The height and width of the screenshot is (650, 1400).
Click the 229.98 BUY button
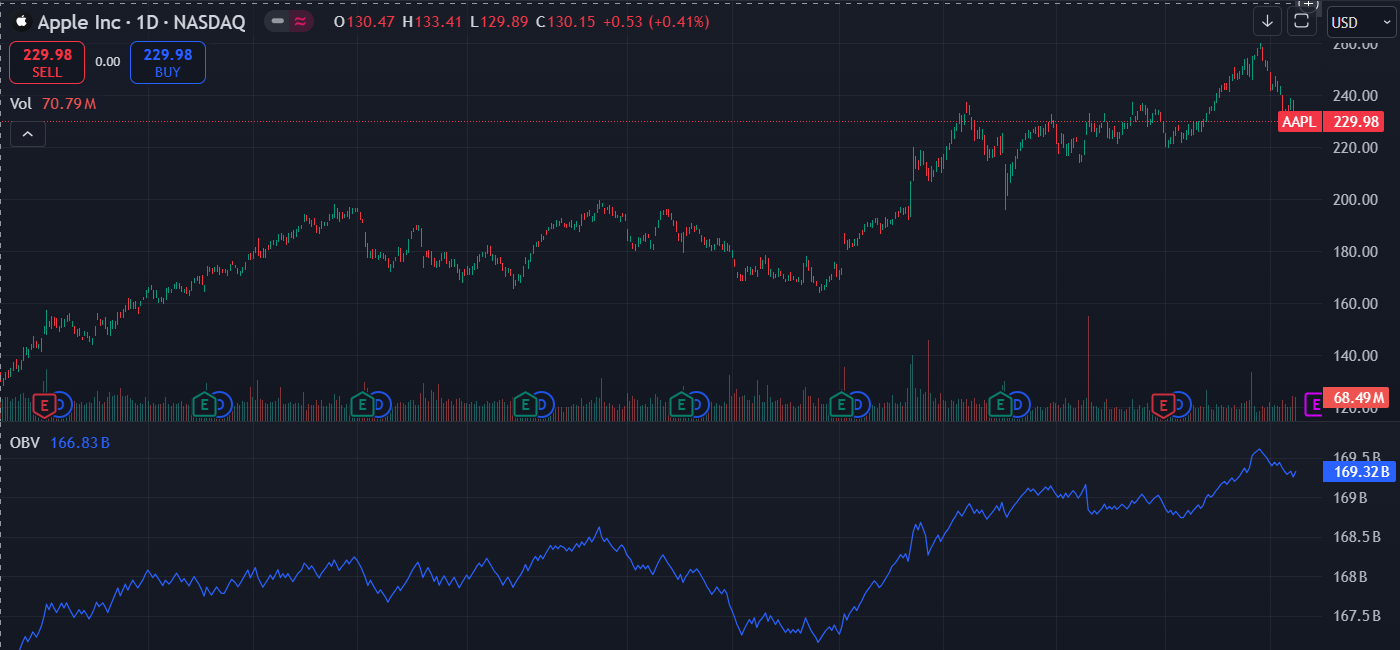tap(168, 63)
